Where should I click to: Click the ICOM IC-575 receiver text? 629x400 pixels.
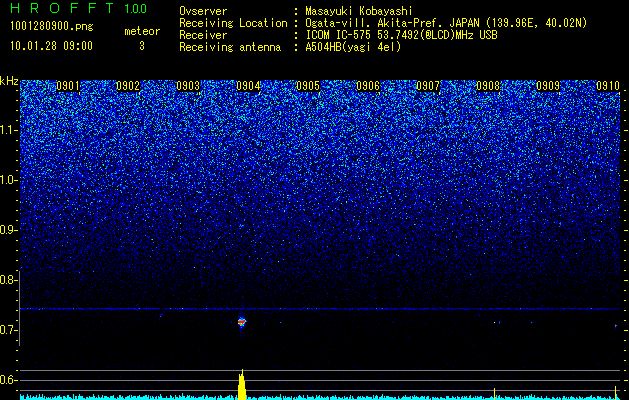click(401, 35)
